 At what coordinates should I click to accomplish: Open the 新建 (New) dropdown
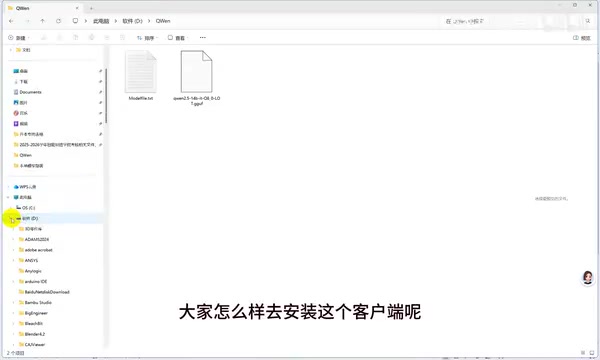18,37
